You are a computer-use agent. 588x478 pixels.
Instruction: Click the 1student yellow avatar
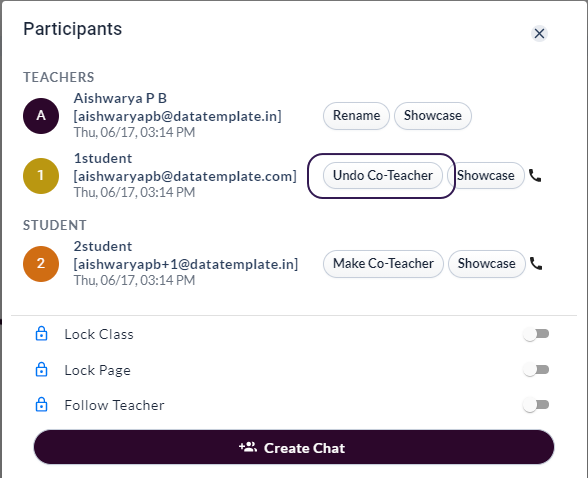(41, 176)
